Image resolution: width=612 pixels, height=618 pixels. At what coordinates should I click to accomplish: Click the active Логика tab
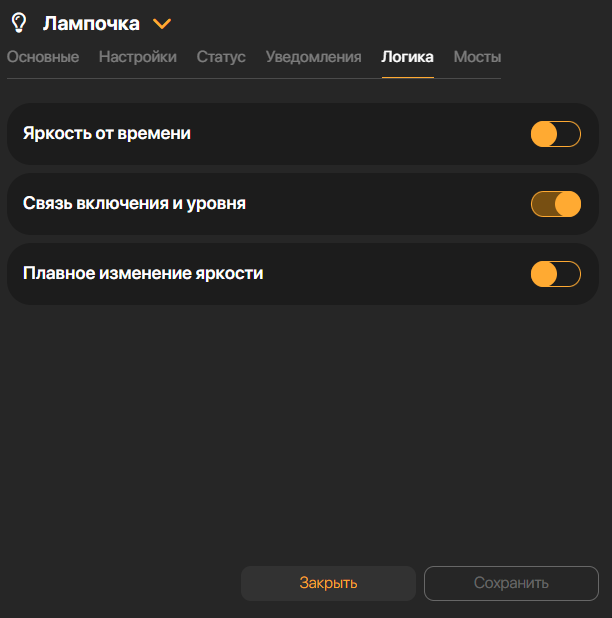pyautogui.click(x=407, y=57)
